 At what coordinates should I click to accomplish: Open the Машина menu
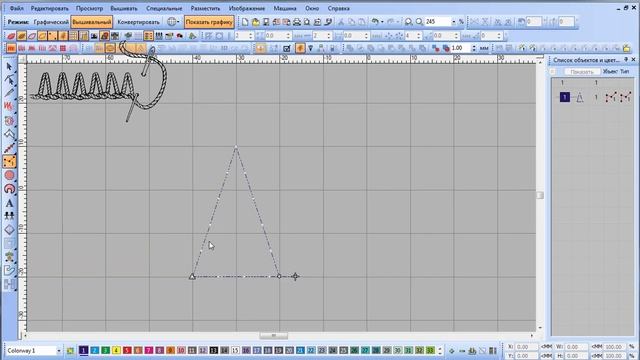point(285,8)
